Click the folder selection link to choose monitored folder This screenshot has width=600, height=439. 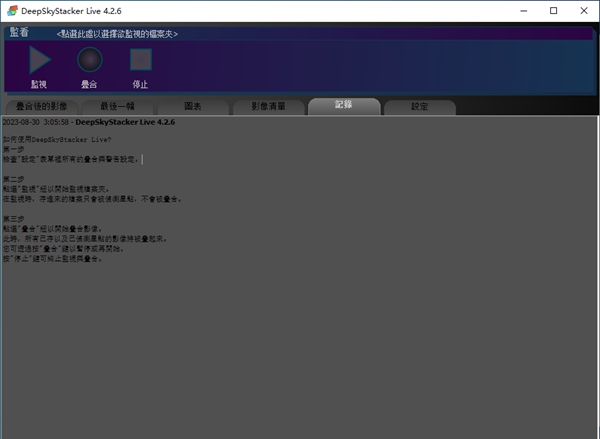117,34
